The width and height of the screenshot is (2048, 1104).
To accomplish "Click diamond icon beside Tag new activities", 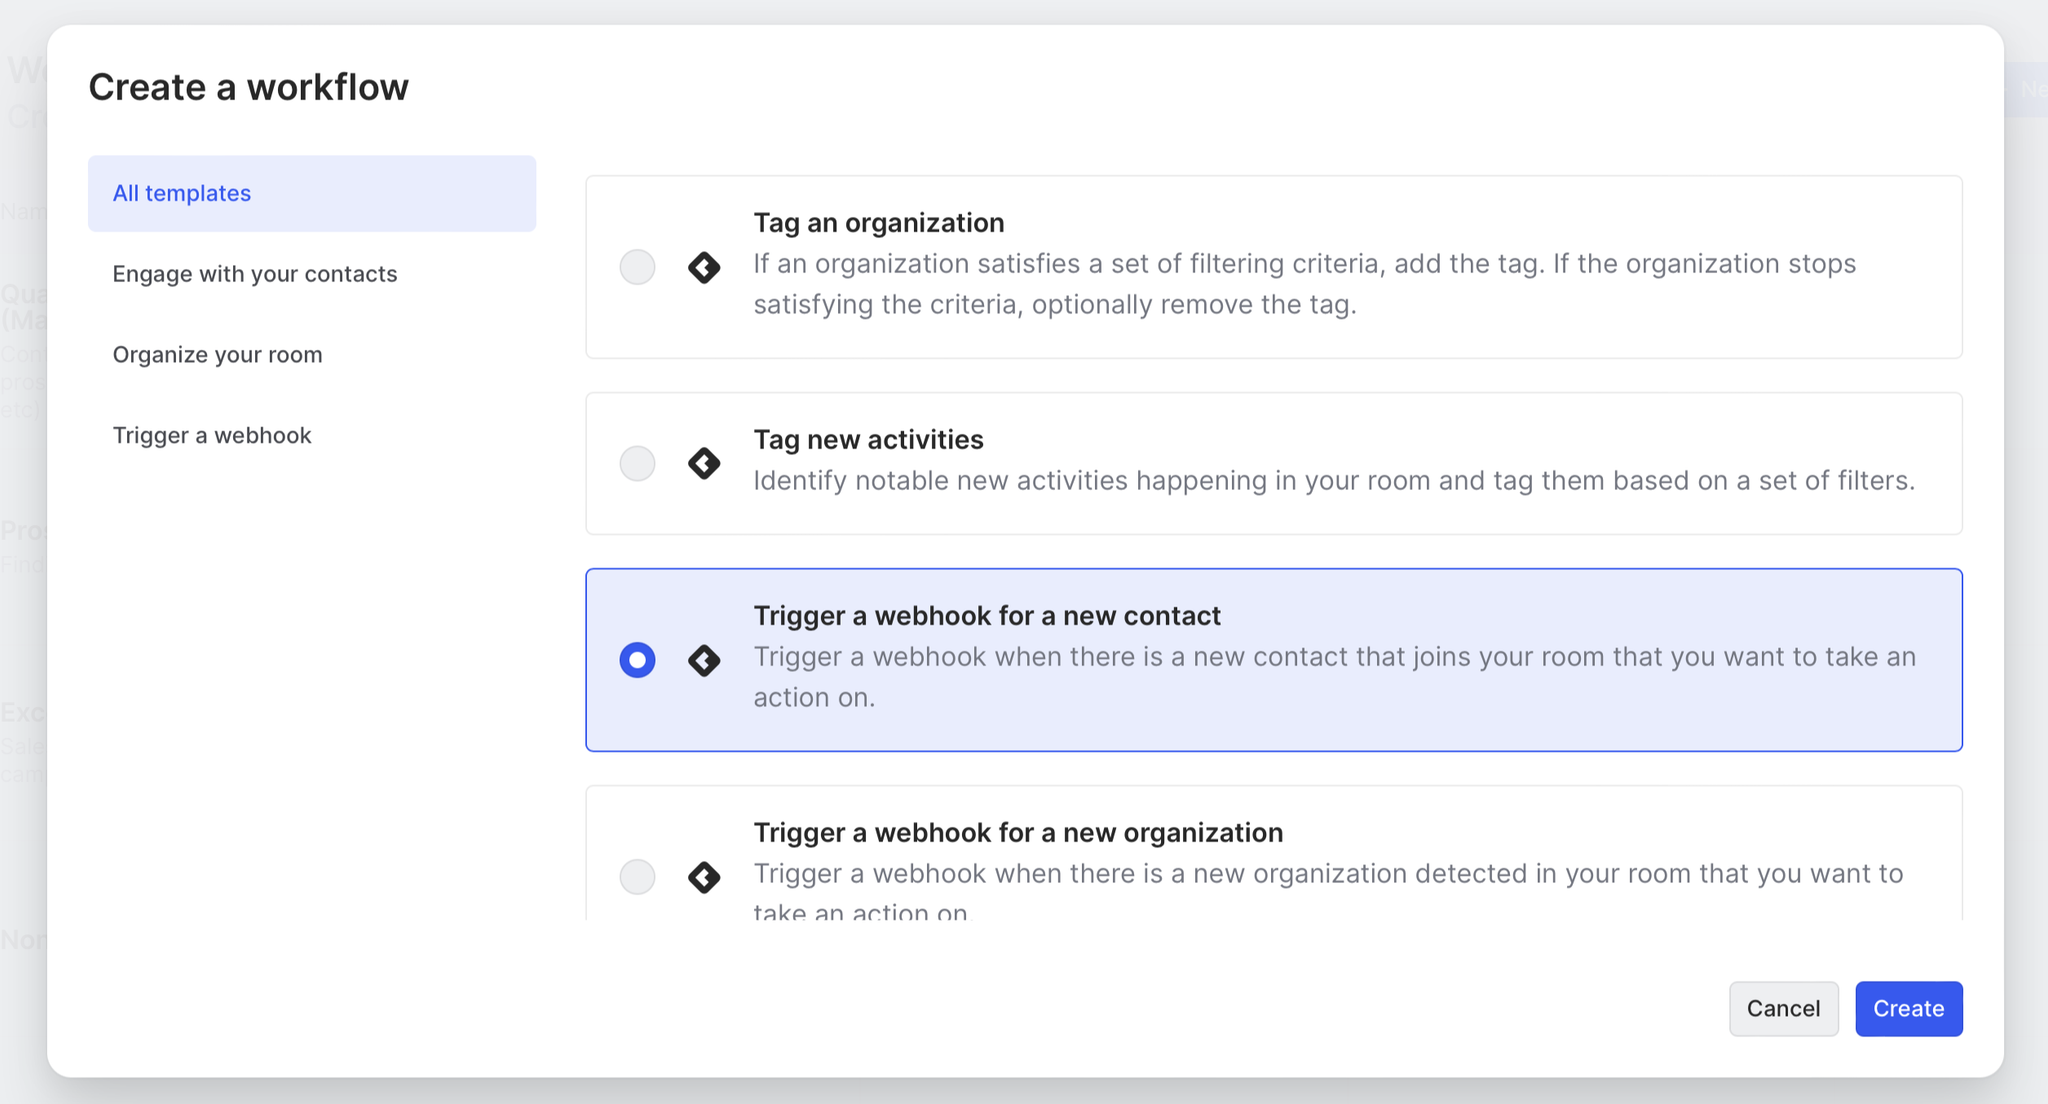I will [704, 463].
